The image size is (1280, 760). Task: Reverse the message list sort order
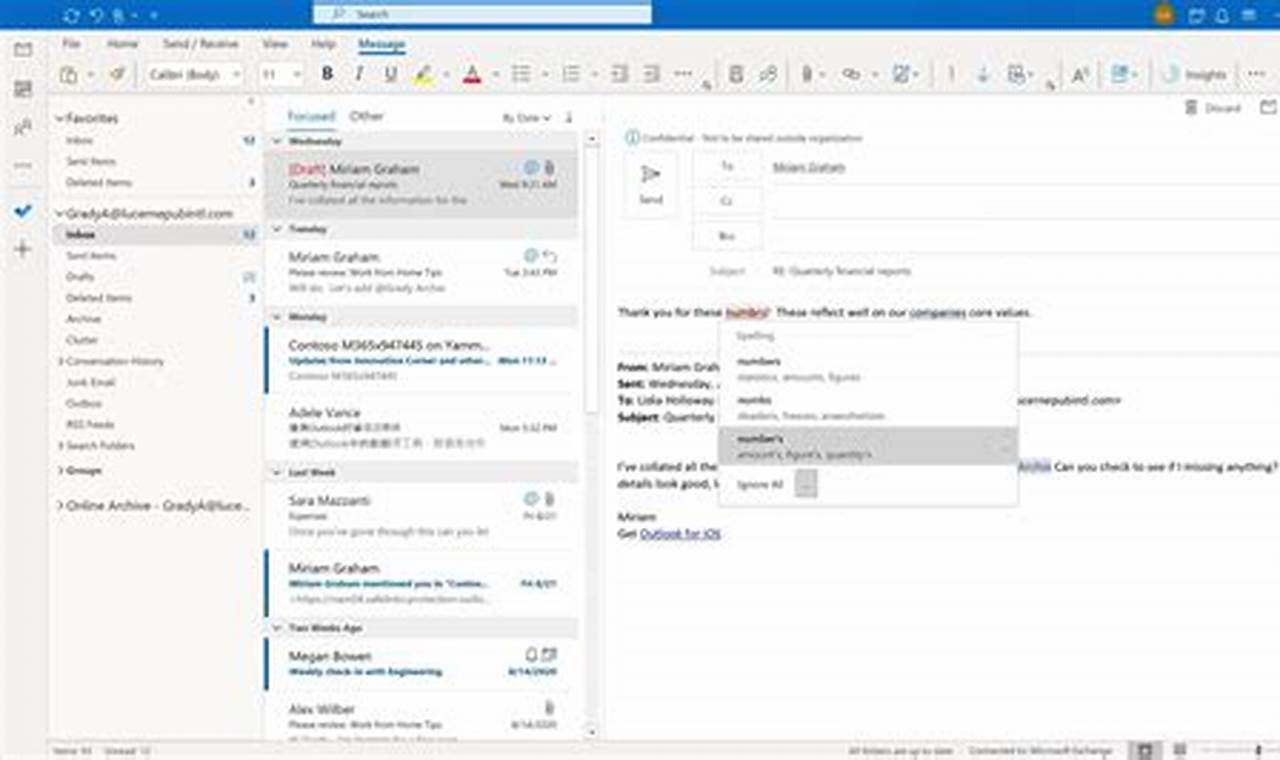coord(569,118)
